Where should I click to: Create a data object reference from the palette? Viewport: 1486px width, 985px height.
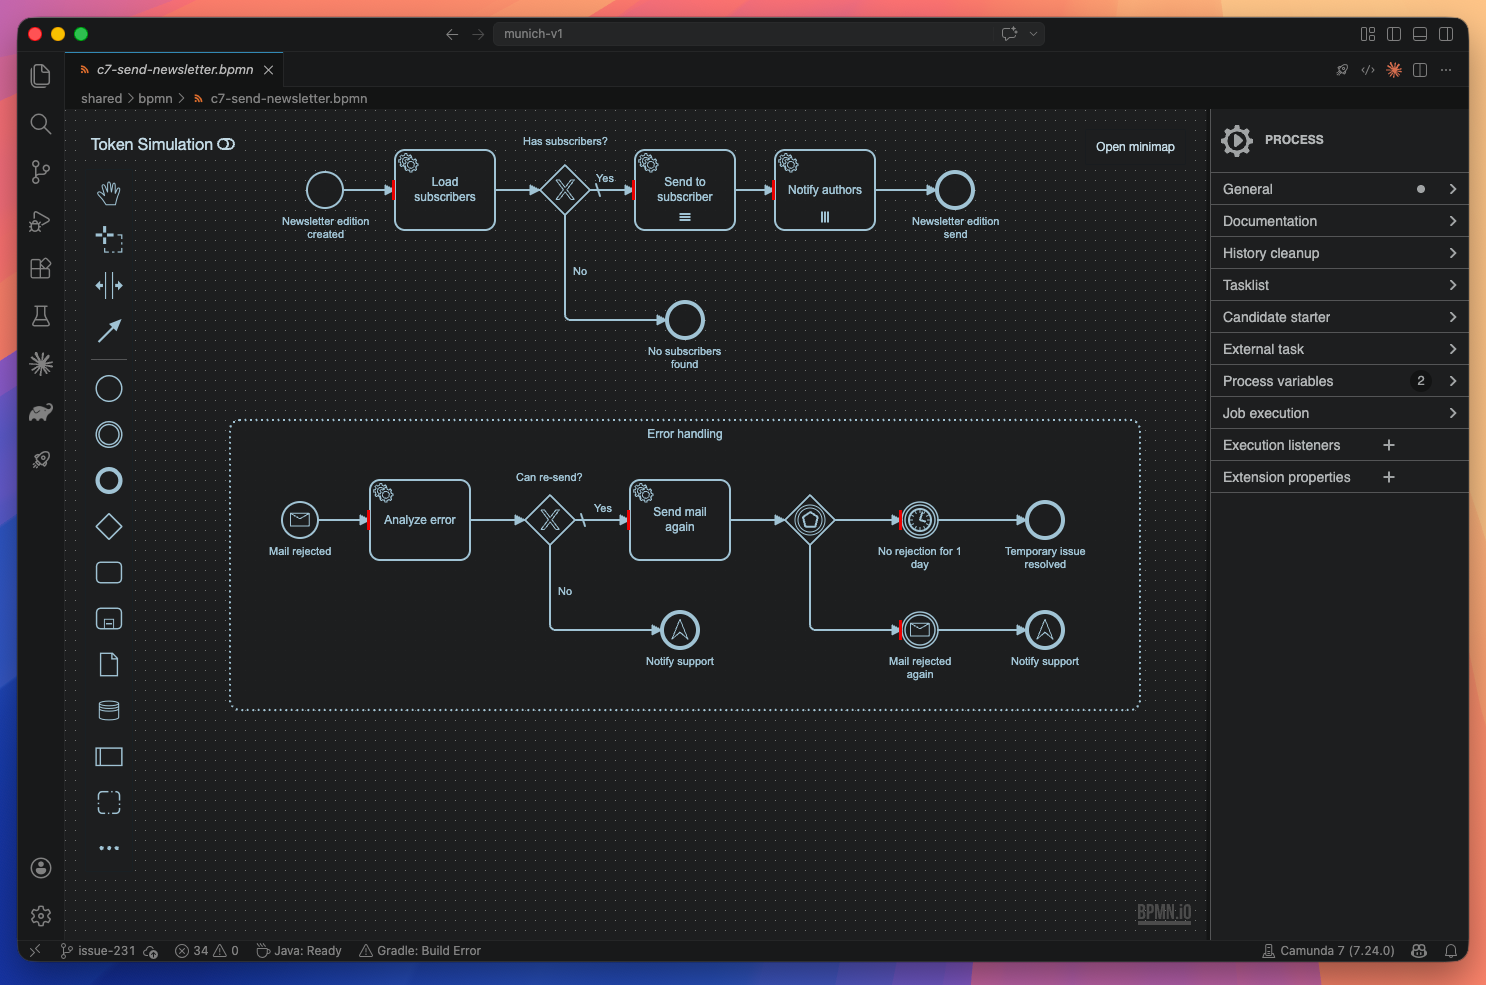pyautogui.click(x=109, y=664)
